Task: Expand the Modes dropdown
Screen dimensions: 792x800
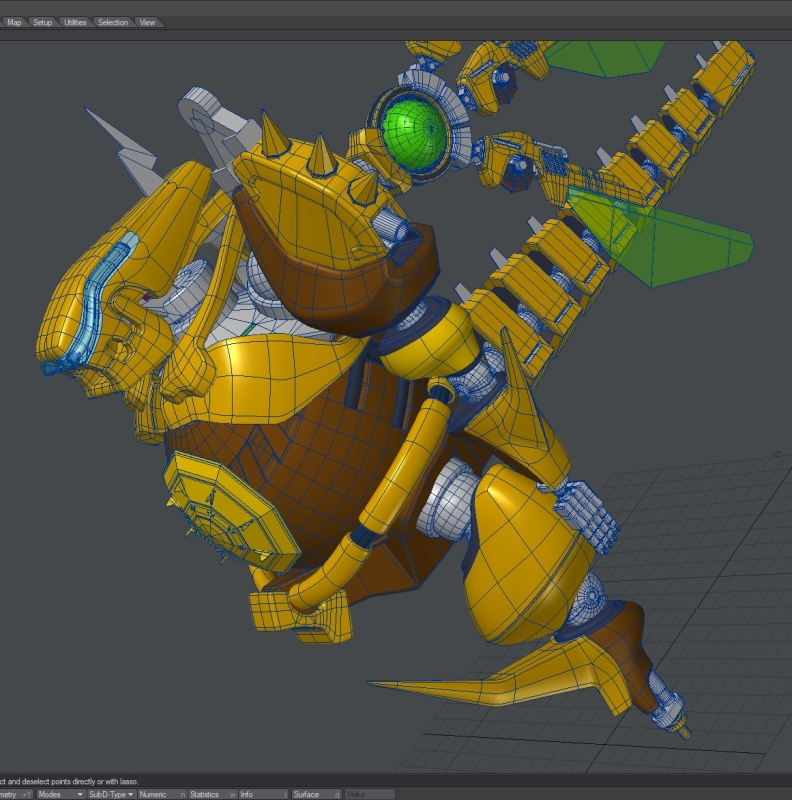Action: click(x=59, y=794)
